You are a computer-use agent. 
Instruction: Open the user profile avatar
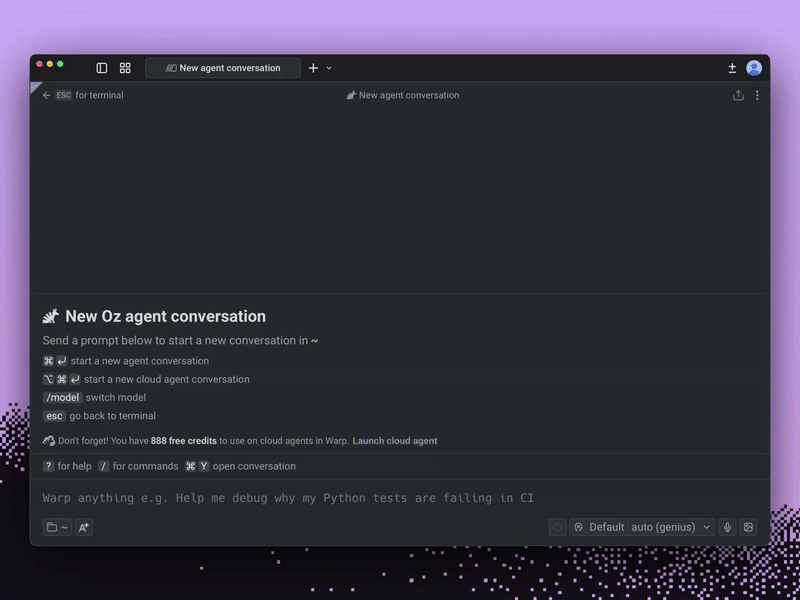(754, 68)
